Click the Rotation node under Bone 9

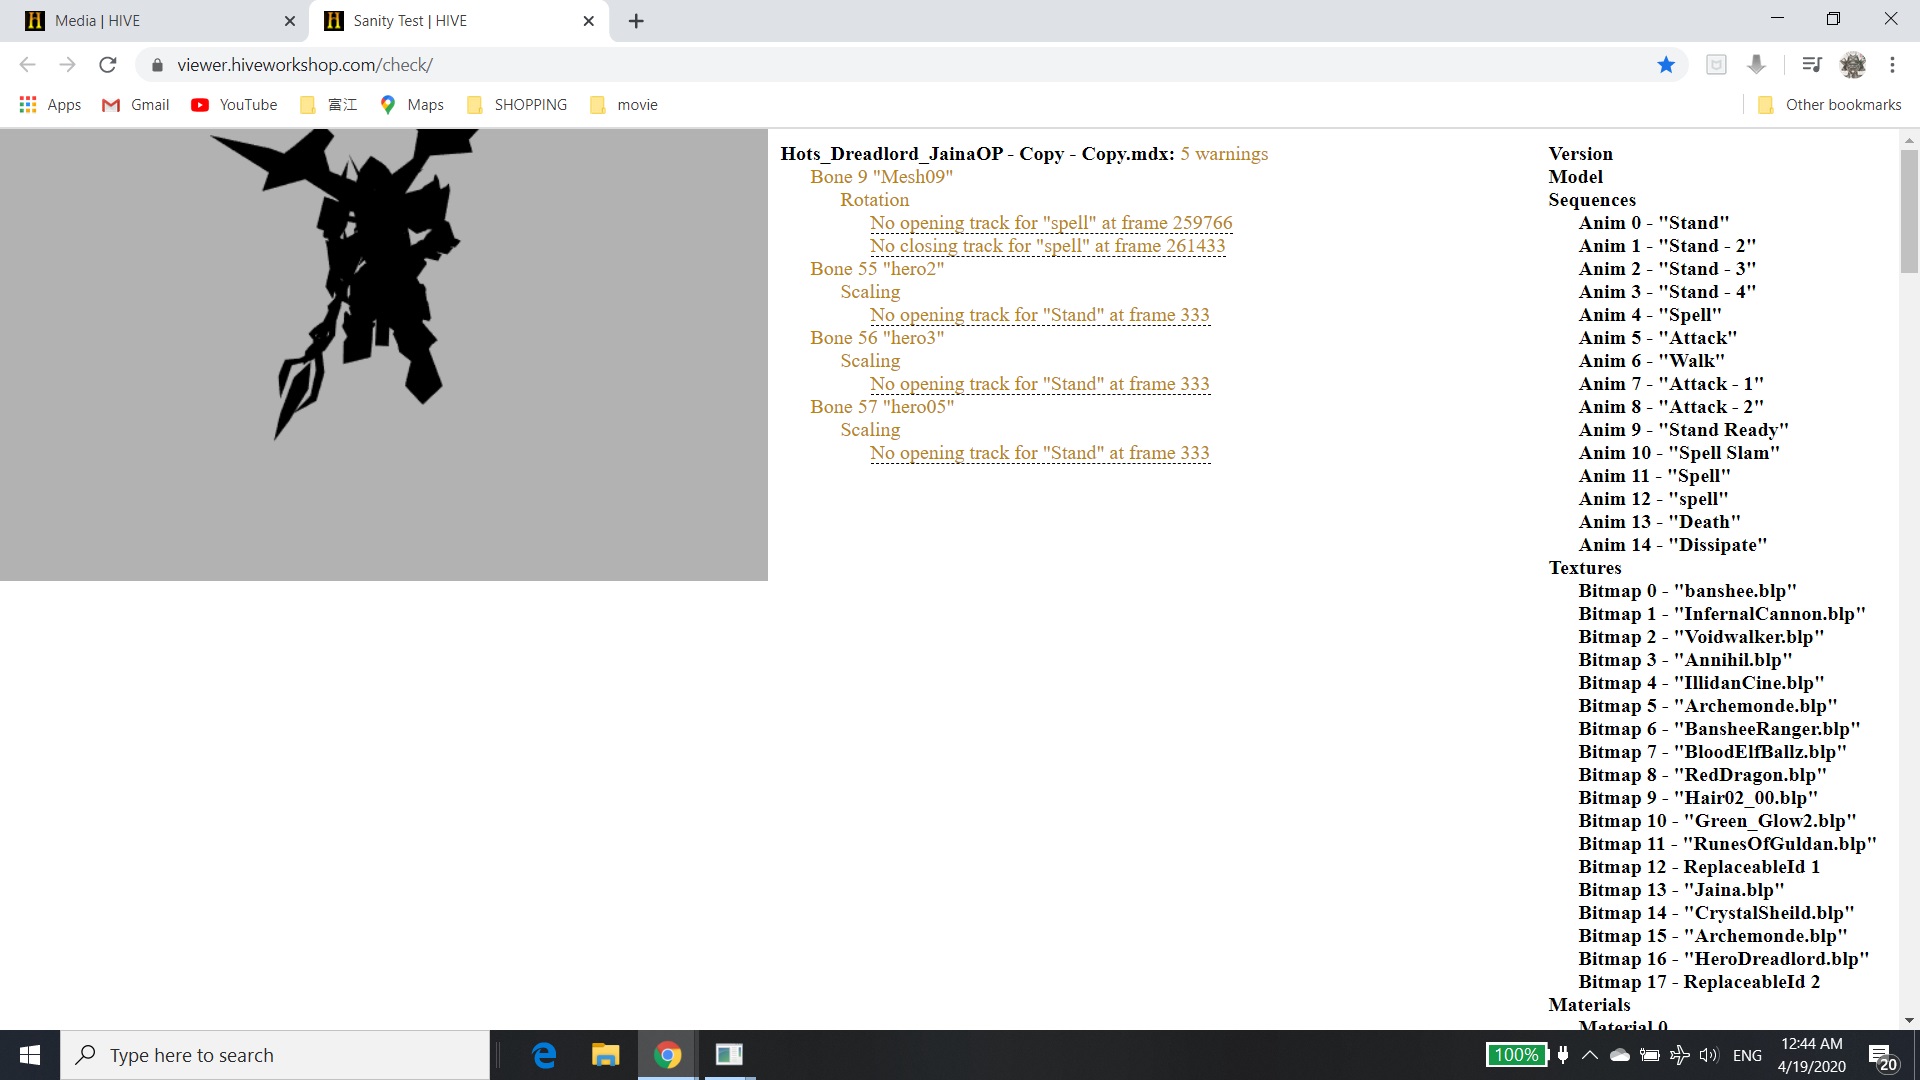874,200
